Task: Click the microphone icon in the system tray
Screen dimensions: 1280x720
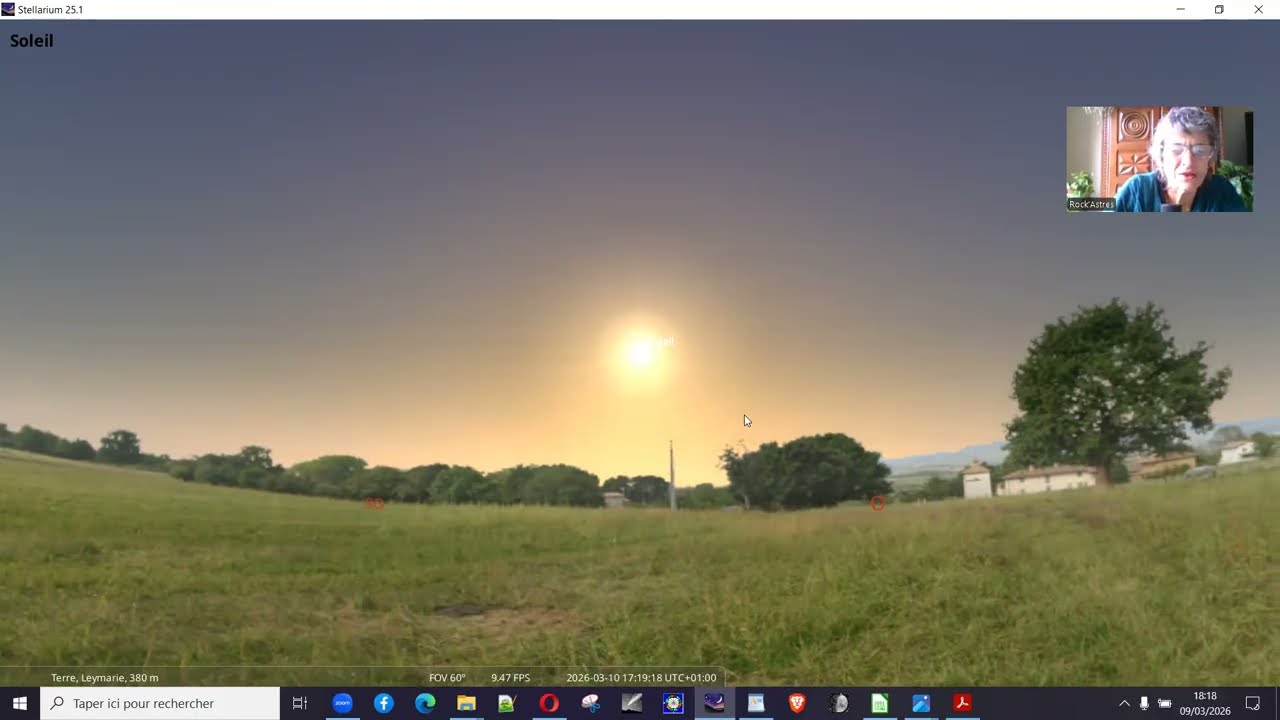Action: pyautogui.click(x=1144, y=703)
